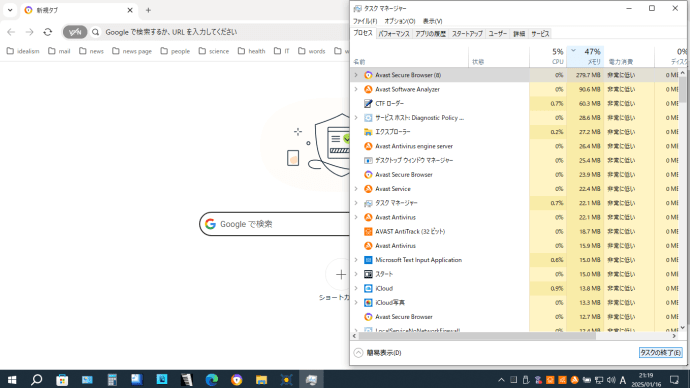Click the VPN toggle in address bar
This screenshot has width=690, height=388.
75,32
